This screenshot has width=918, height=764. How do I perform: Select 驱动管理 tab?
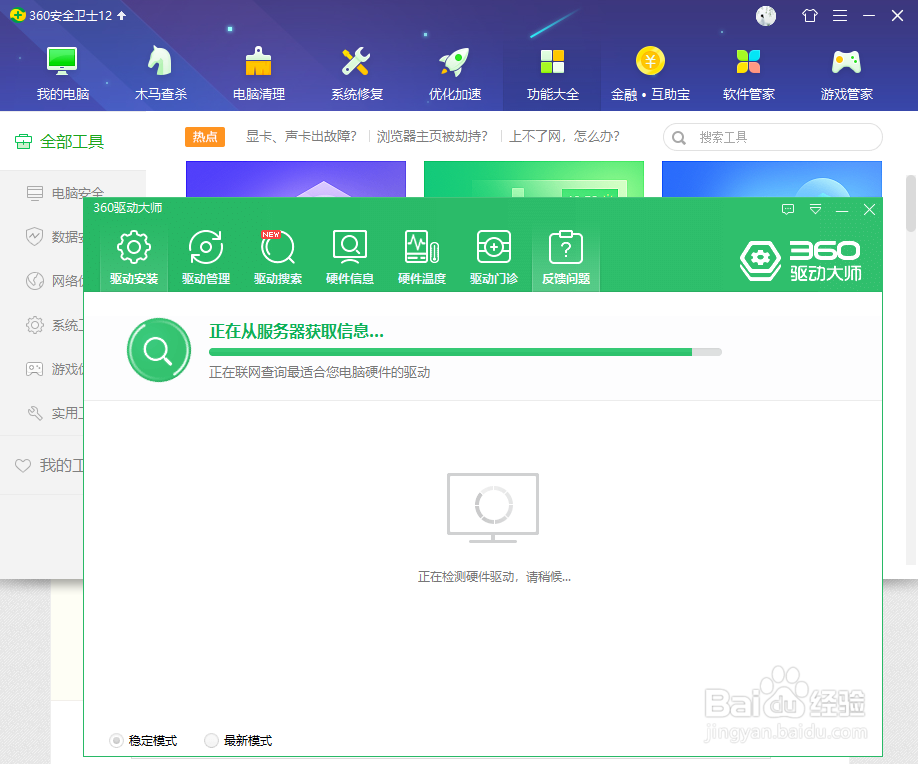(x=205, y=258)
